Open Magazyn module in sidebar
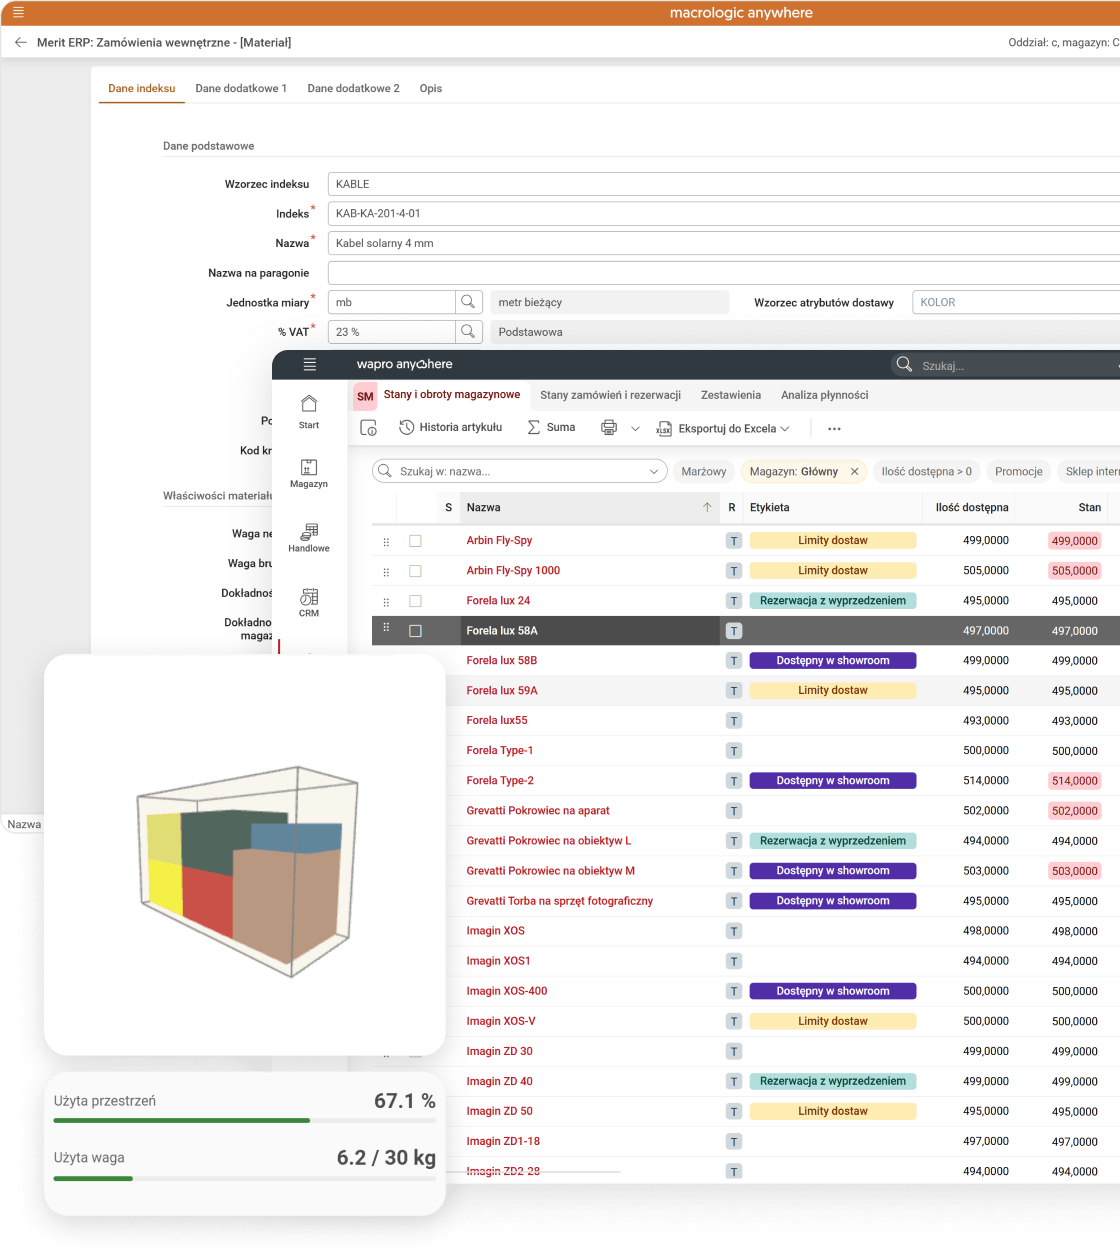 (309, 473)
